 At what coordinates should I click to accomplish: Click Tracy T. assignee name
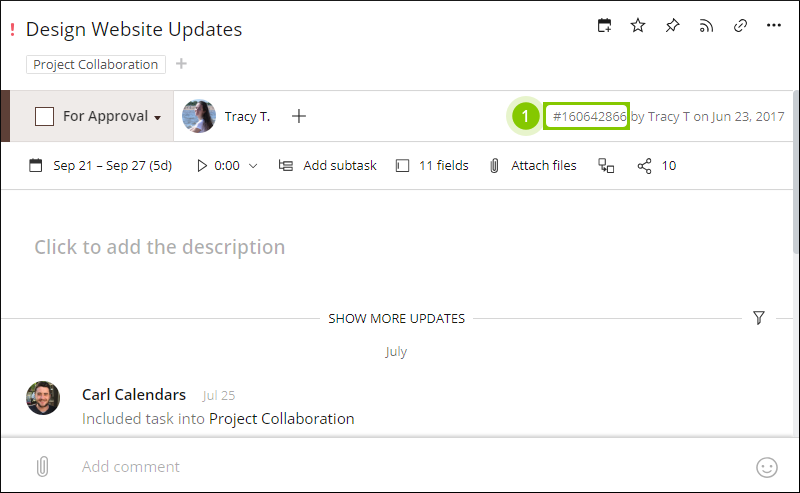[x=247, y=117]
